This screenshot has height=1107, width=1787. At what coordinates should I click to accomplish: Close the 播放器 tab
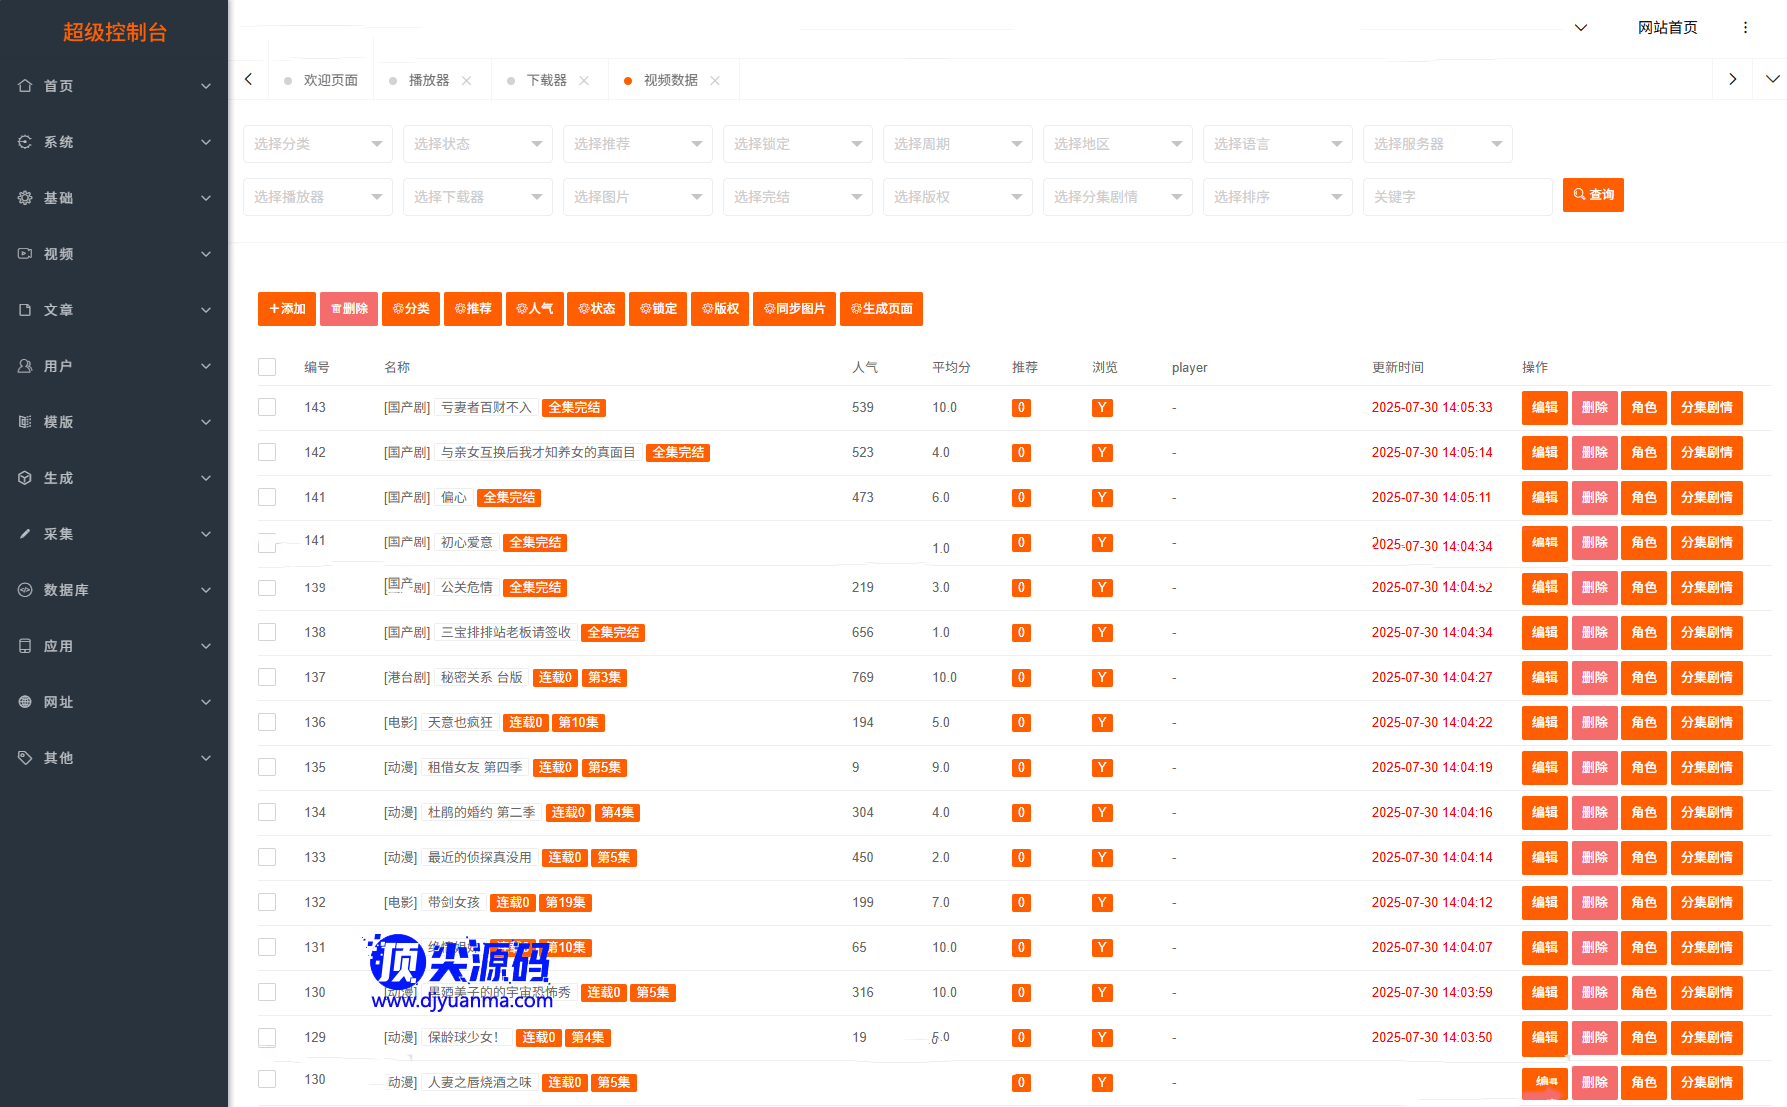[467, 81]
